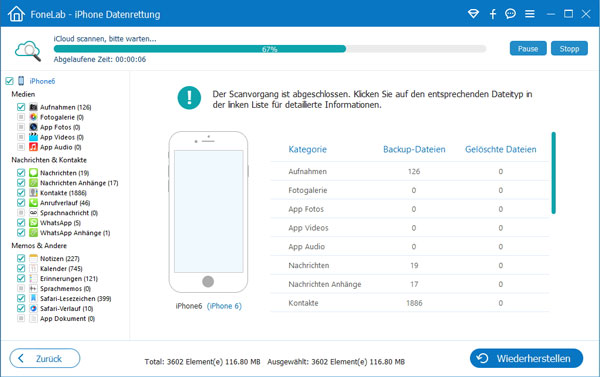Click the Nachrichten Anhänge table row
Screen dimensions: 600x377
click(x=410, y=284)
